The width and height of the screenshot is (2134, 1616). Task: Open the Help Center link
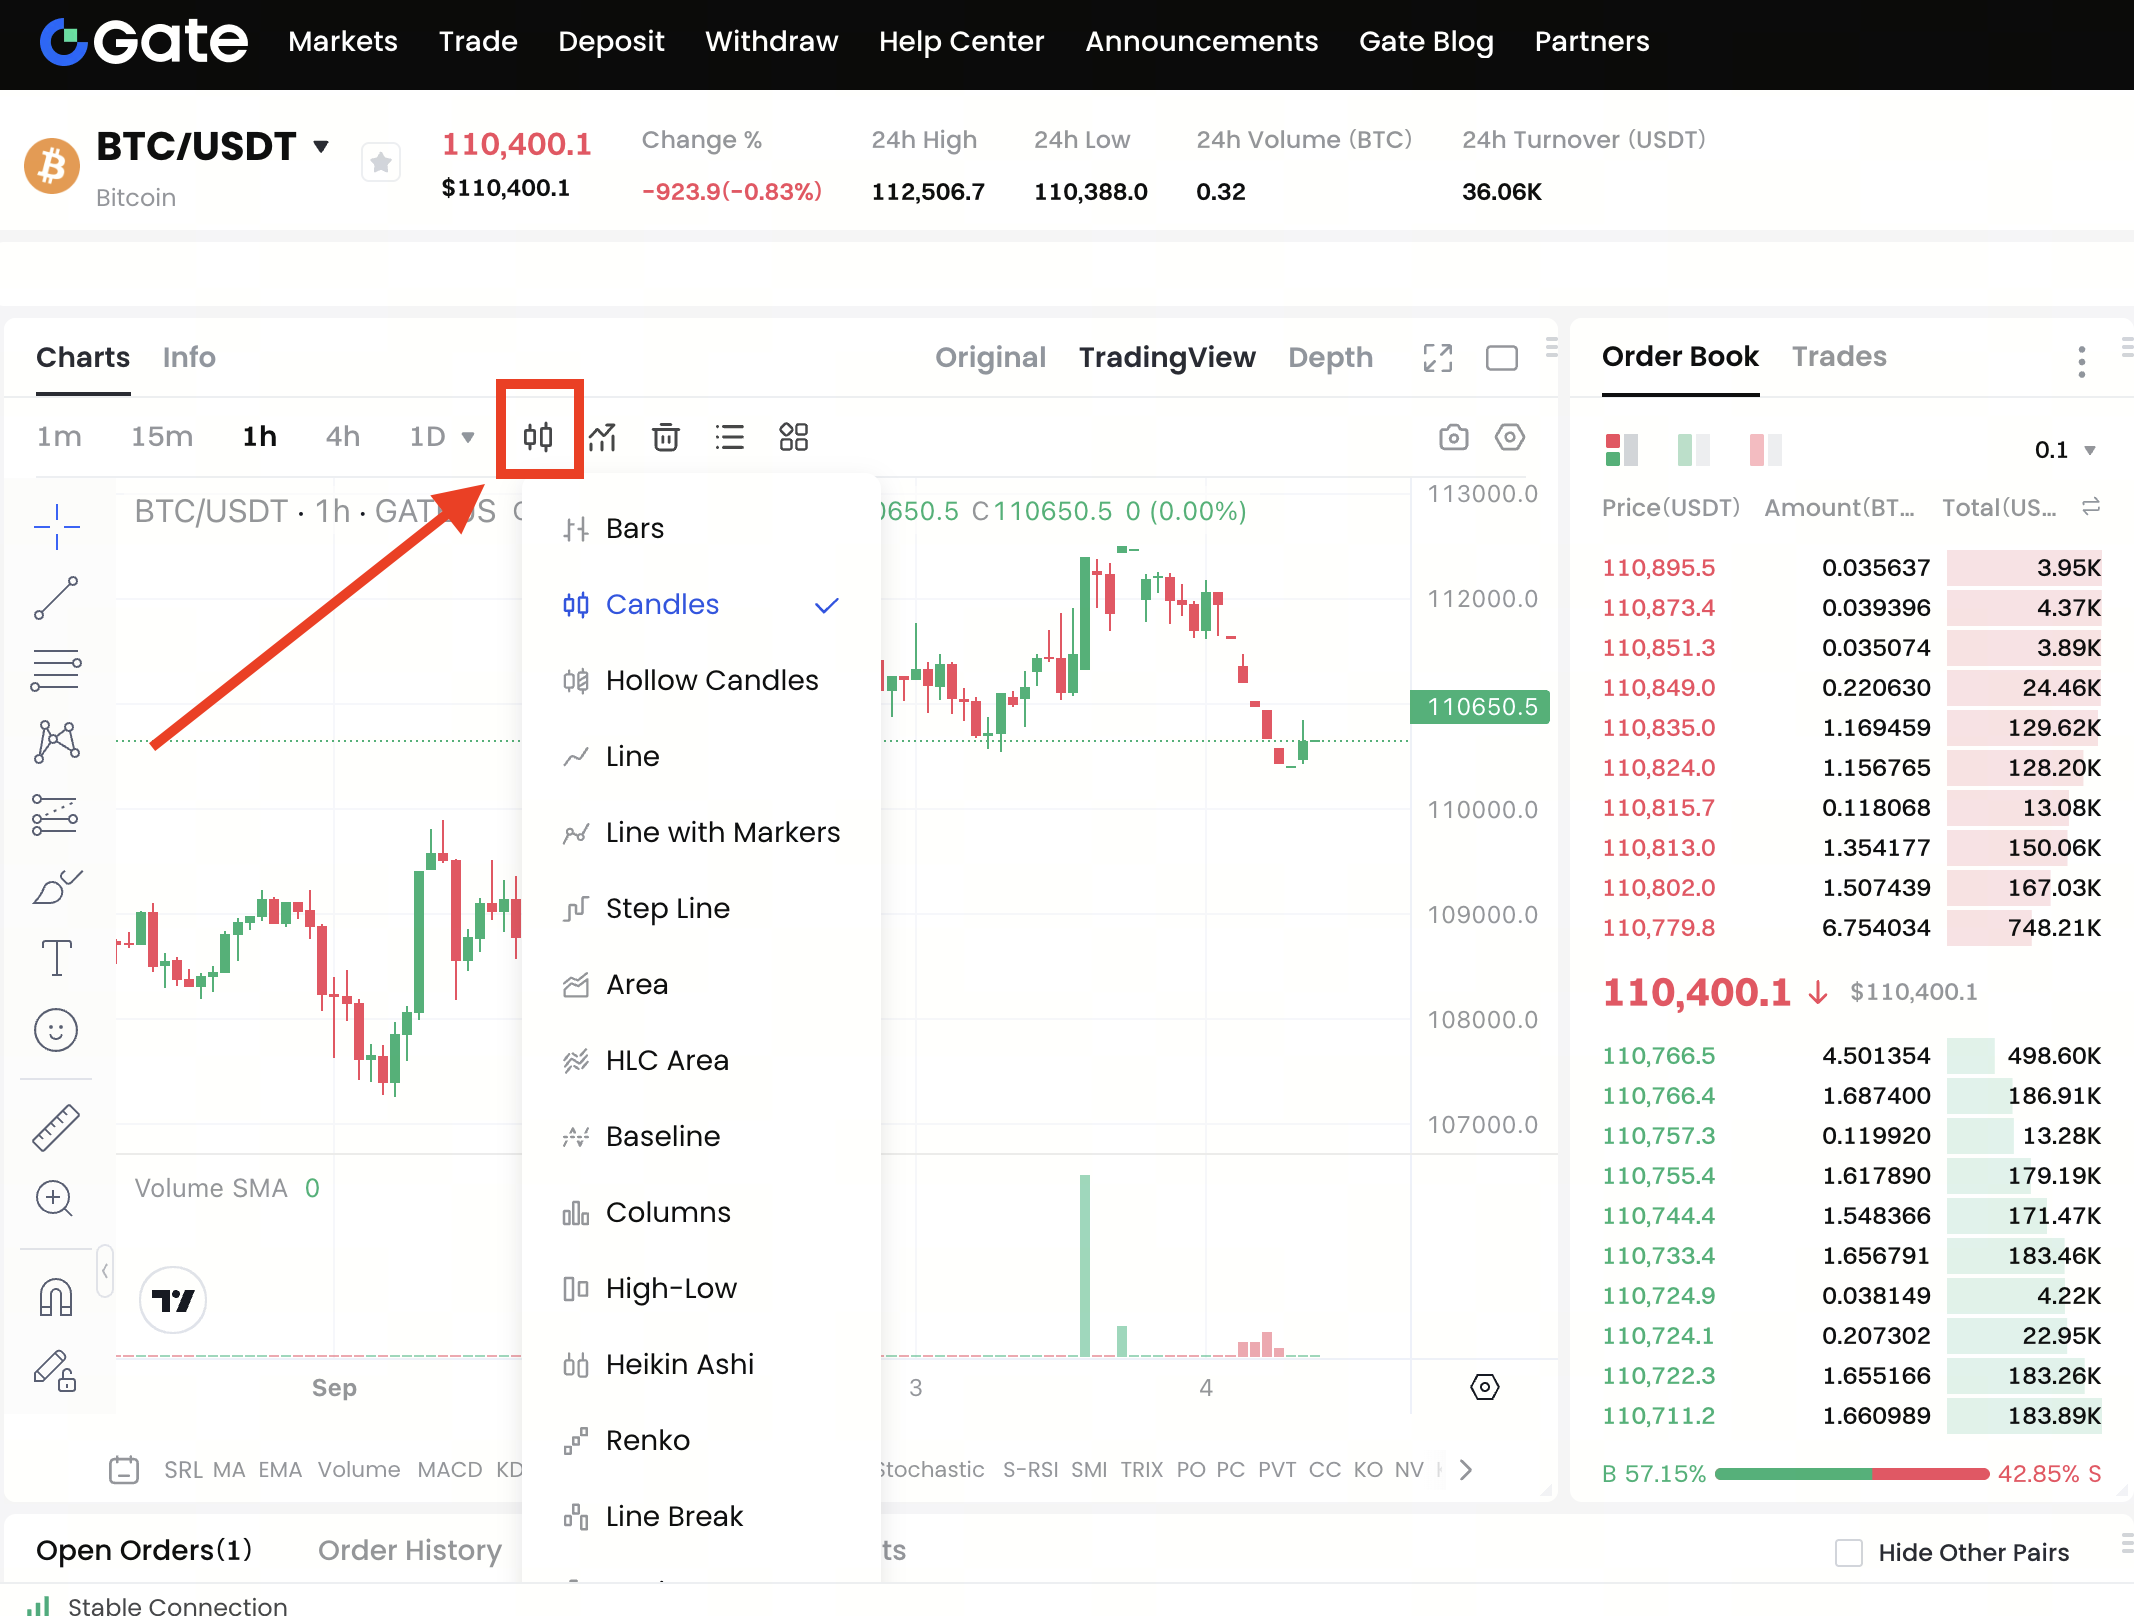(961, 41)
